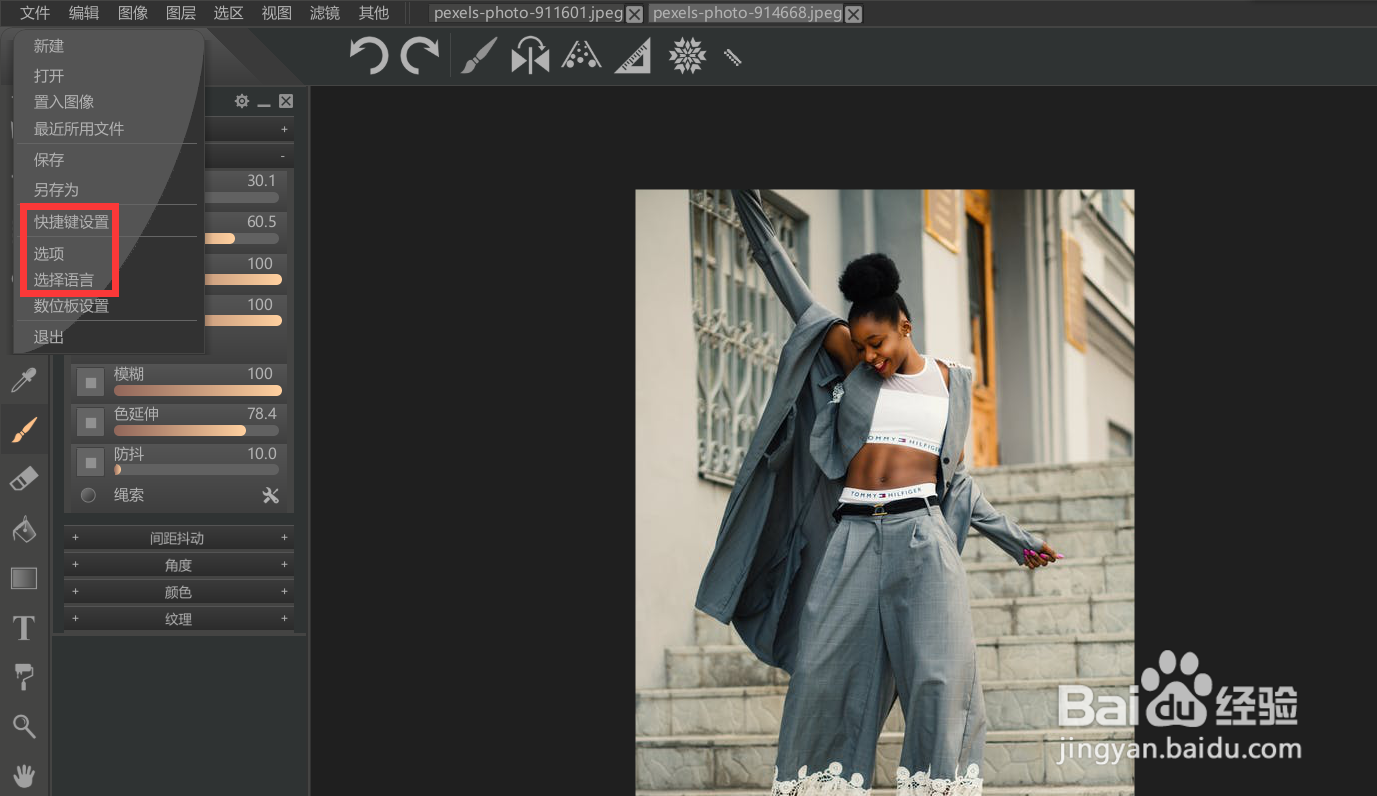Open the 图层 menu
The image size is (1377, 796).
[x=181, y=13]
